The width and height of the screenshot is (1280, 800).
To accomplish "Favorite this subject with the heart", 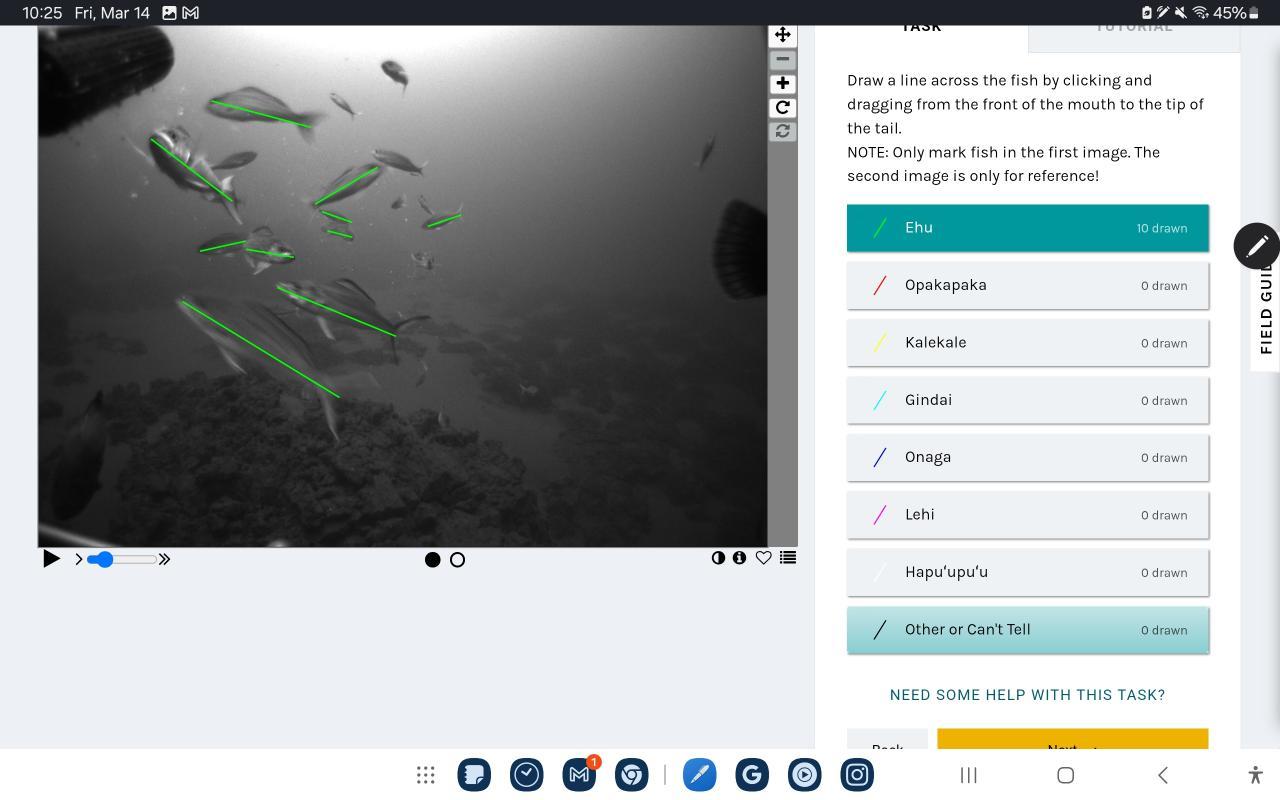I will [x=763, y=558].
